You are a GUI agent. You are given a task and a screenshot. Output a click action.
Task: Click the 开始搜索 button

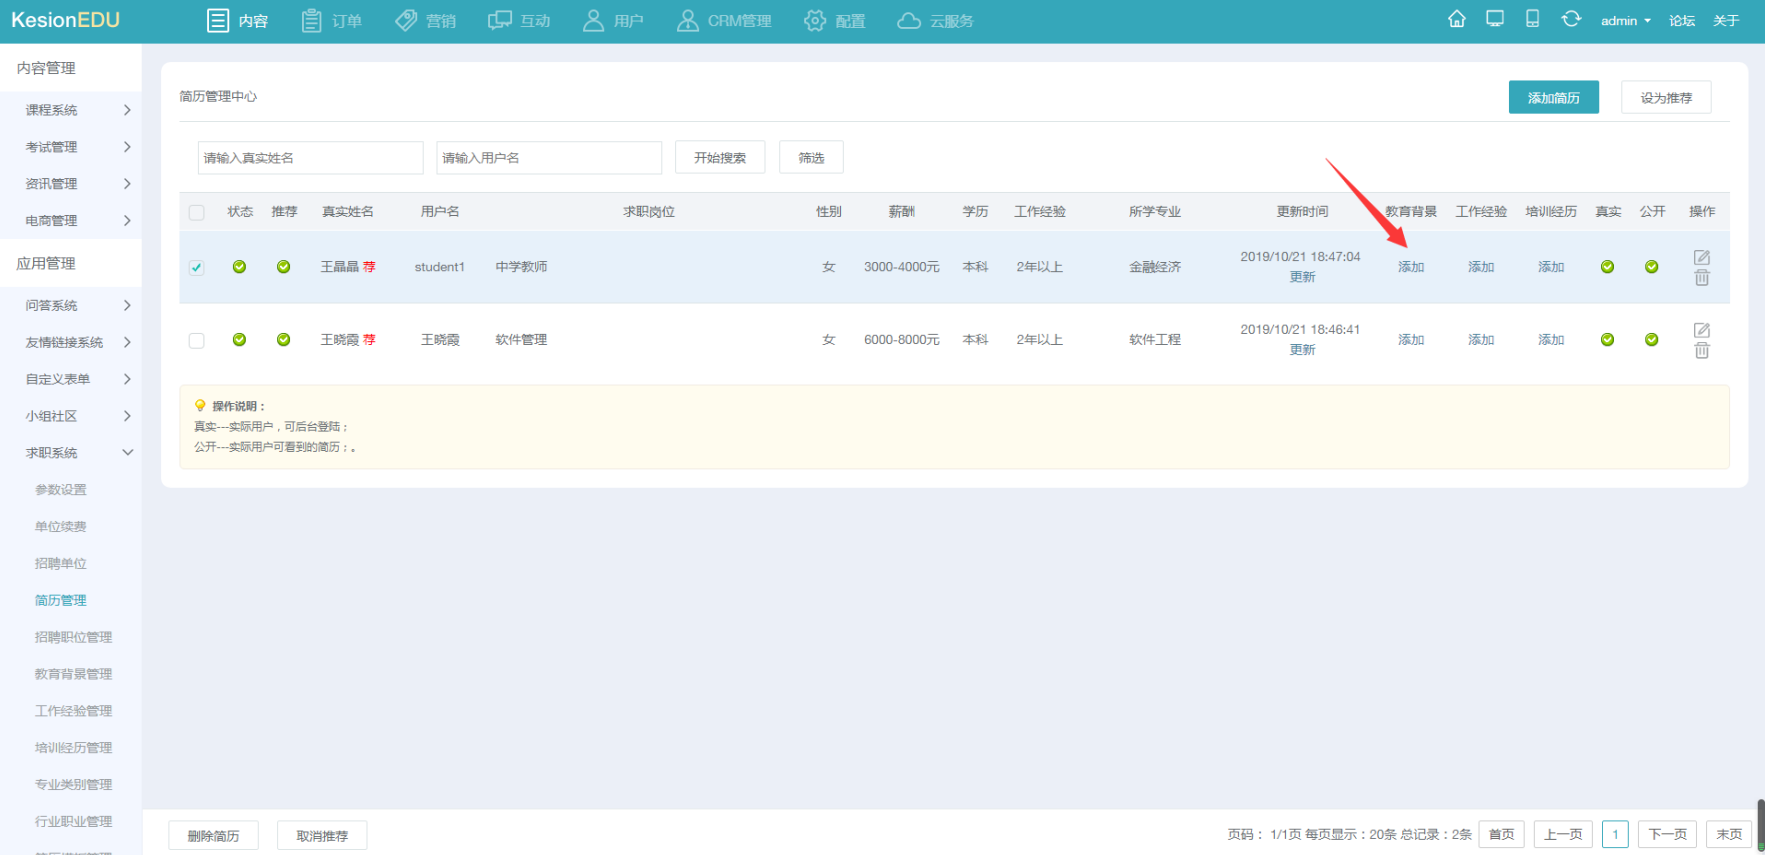point(720,158)
